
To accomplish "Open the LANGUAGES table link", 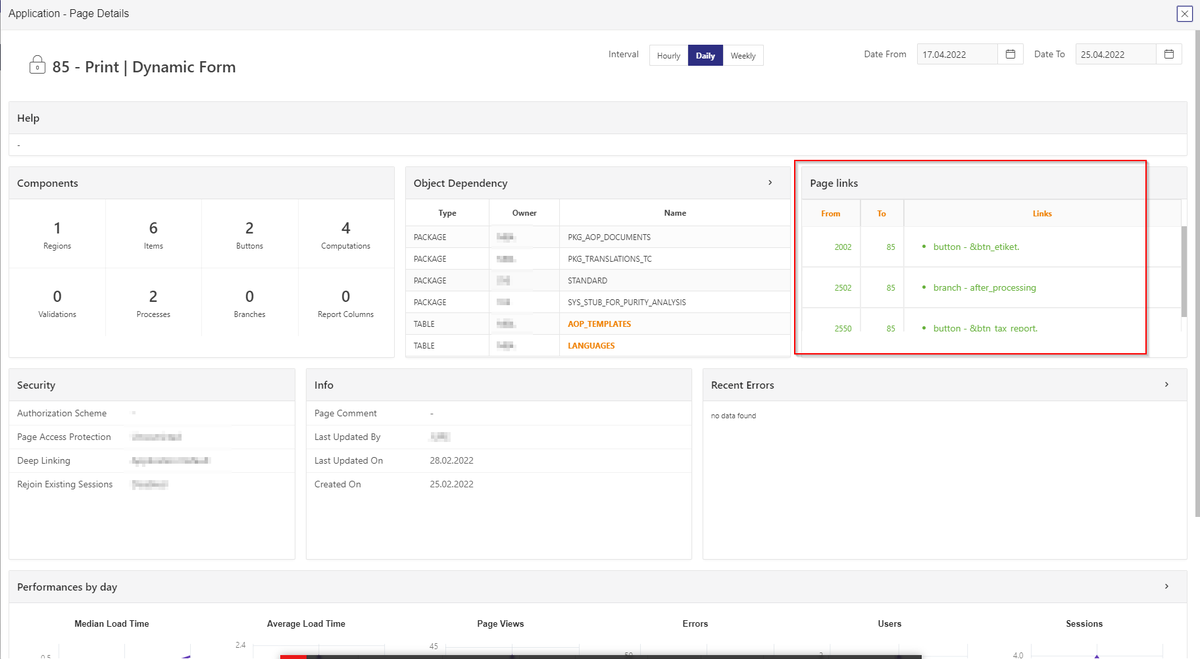I will coord(591,346).
